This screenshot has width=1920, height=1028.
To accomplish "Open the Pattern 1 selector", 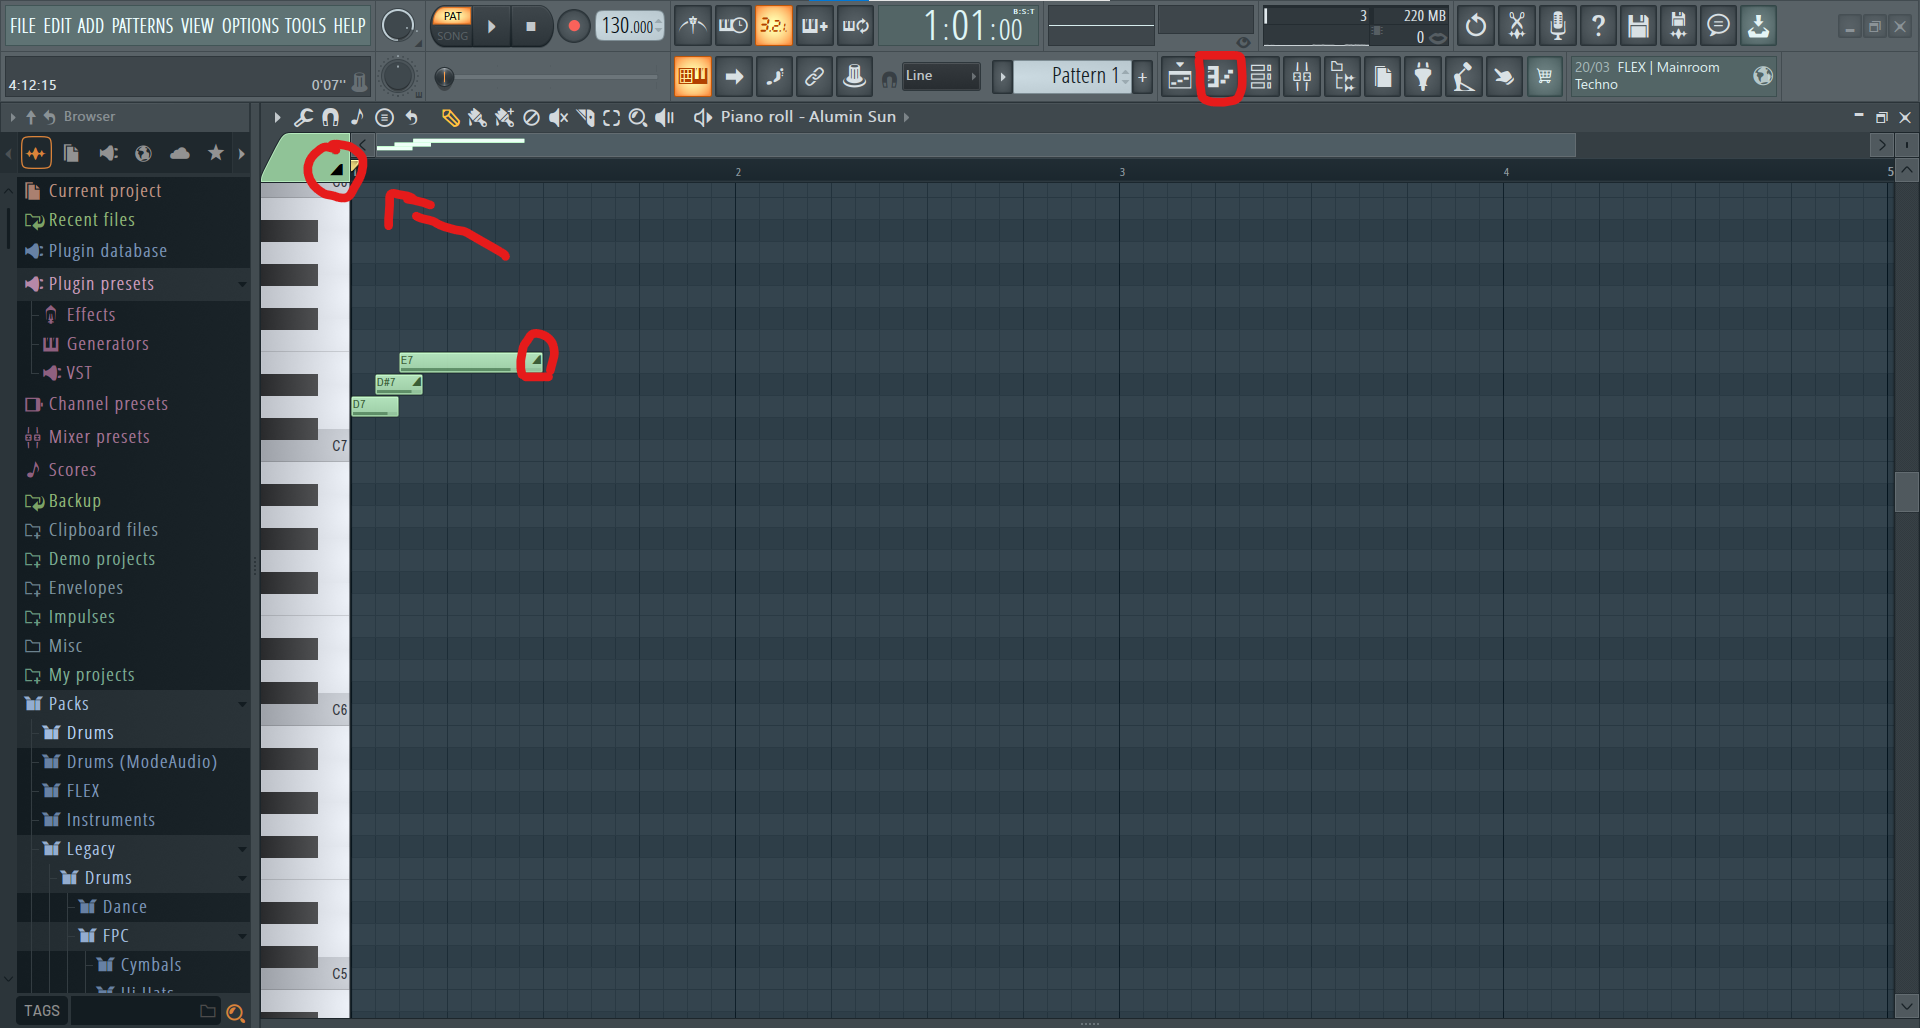I will (x=1072, y=76).
